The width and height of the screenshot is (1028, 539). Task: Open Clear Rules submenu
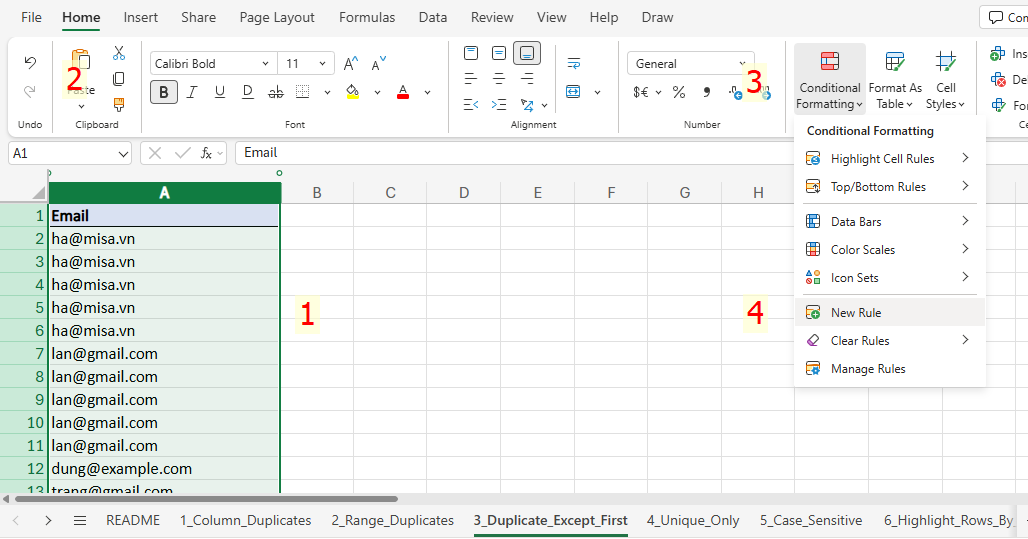click(889, 341)
